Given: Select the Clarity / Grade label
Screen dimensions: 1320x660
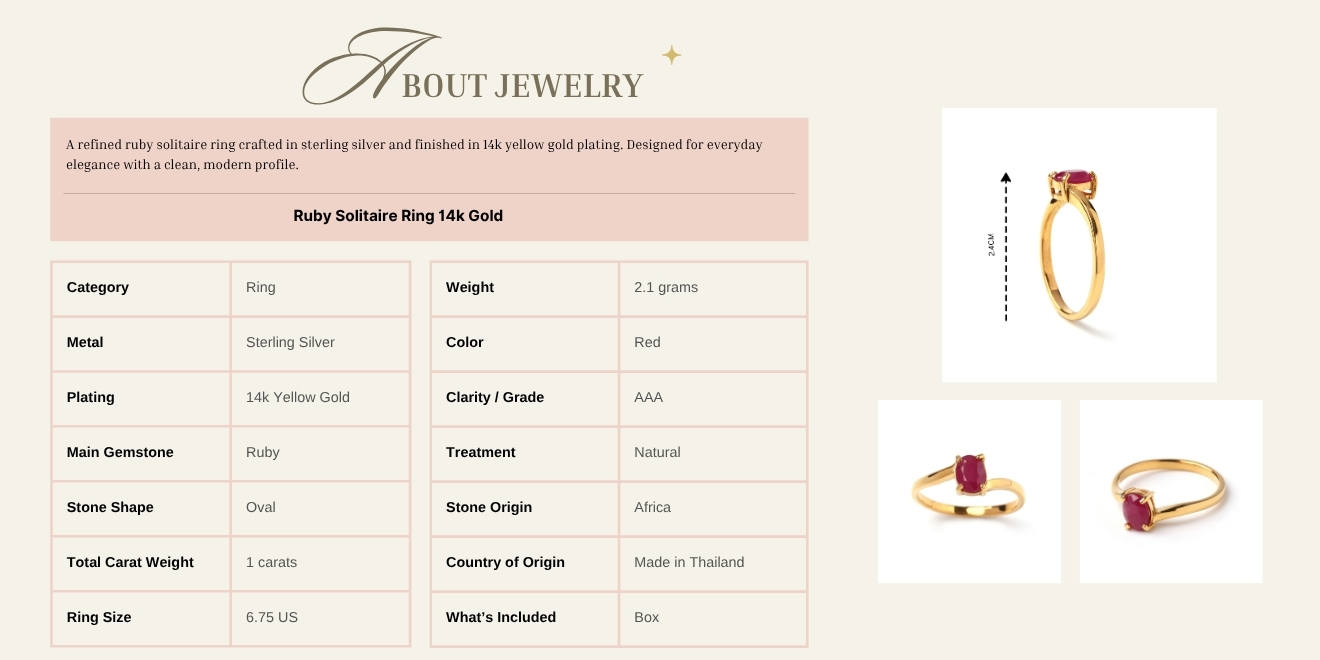Looking at the screenshot, I should 495,397.
